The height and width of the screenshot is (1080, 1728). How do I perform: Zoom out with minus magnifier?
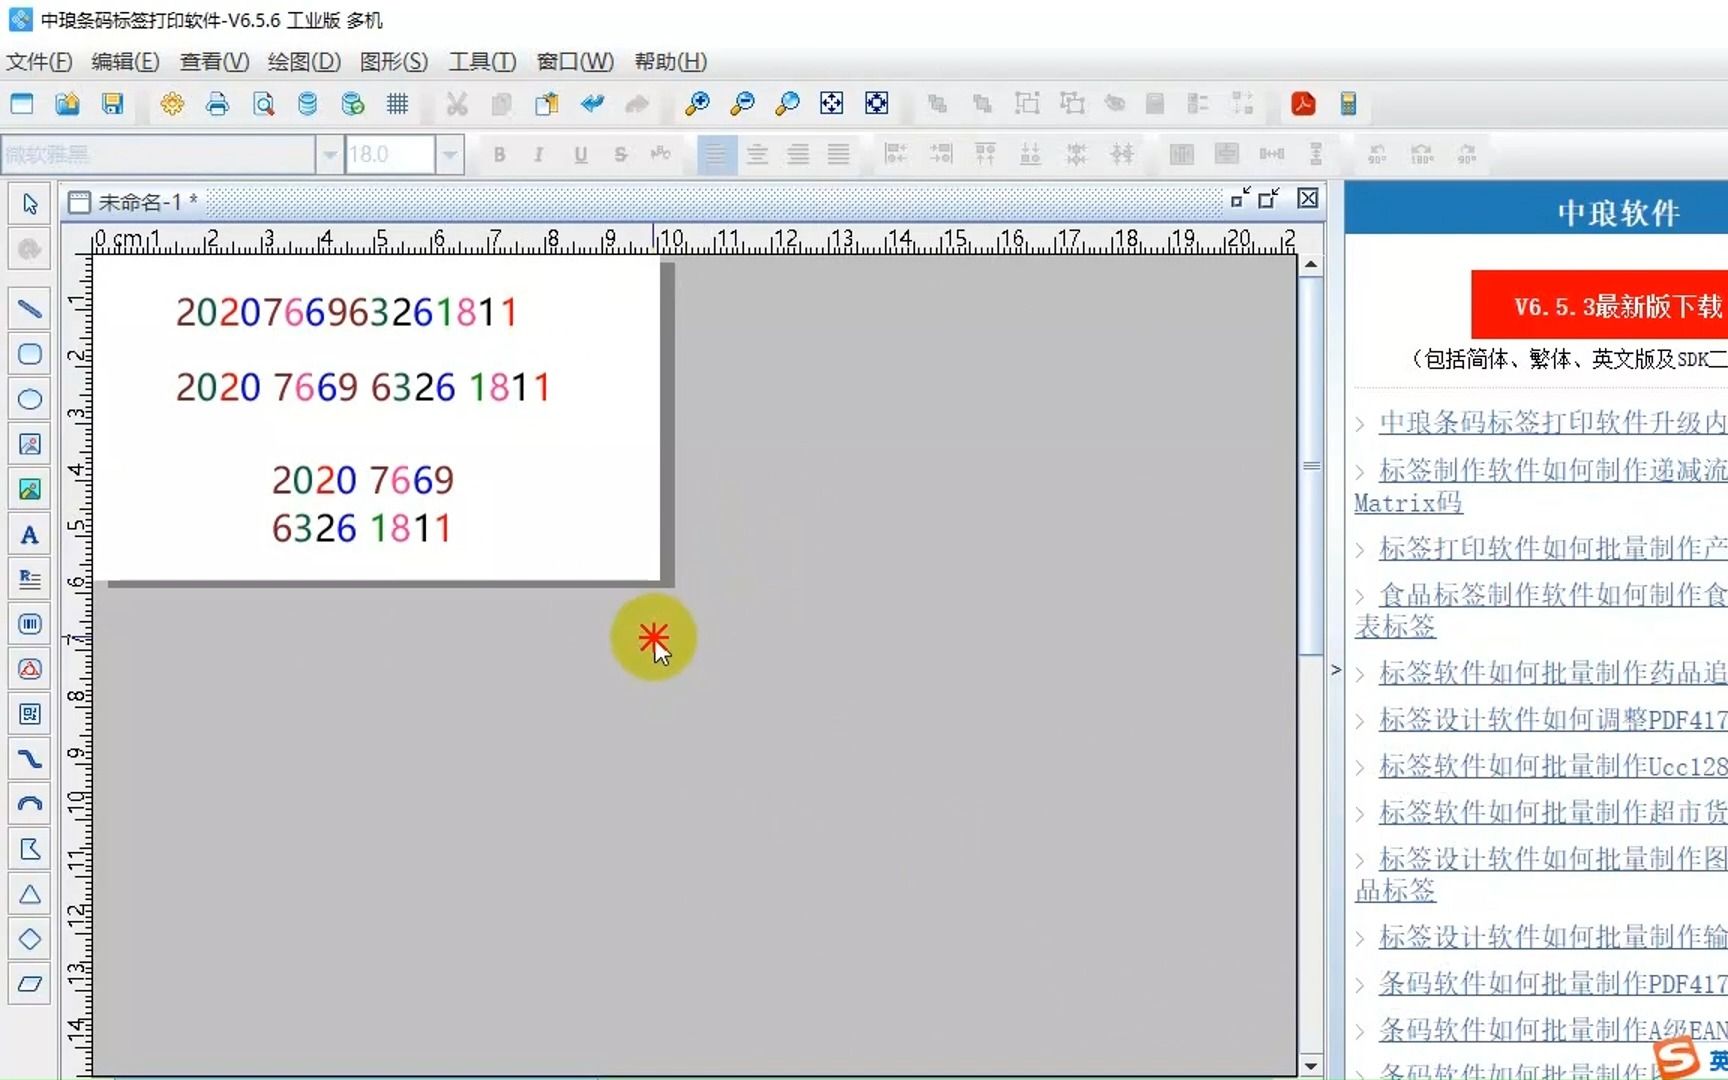742,104
